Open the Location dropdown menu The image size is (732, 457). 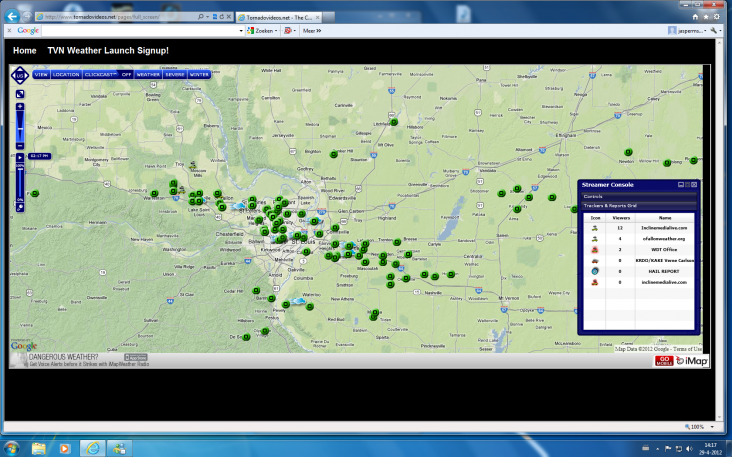[x=66, y=74]
